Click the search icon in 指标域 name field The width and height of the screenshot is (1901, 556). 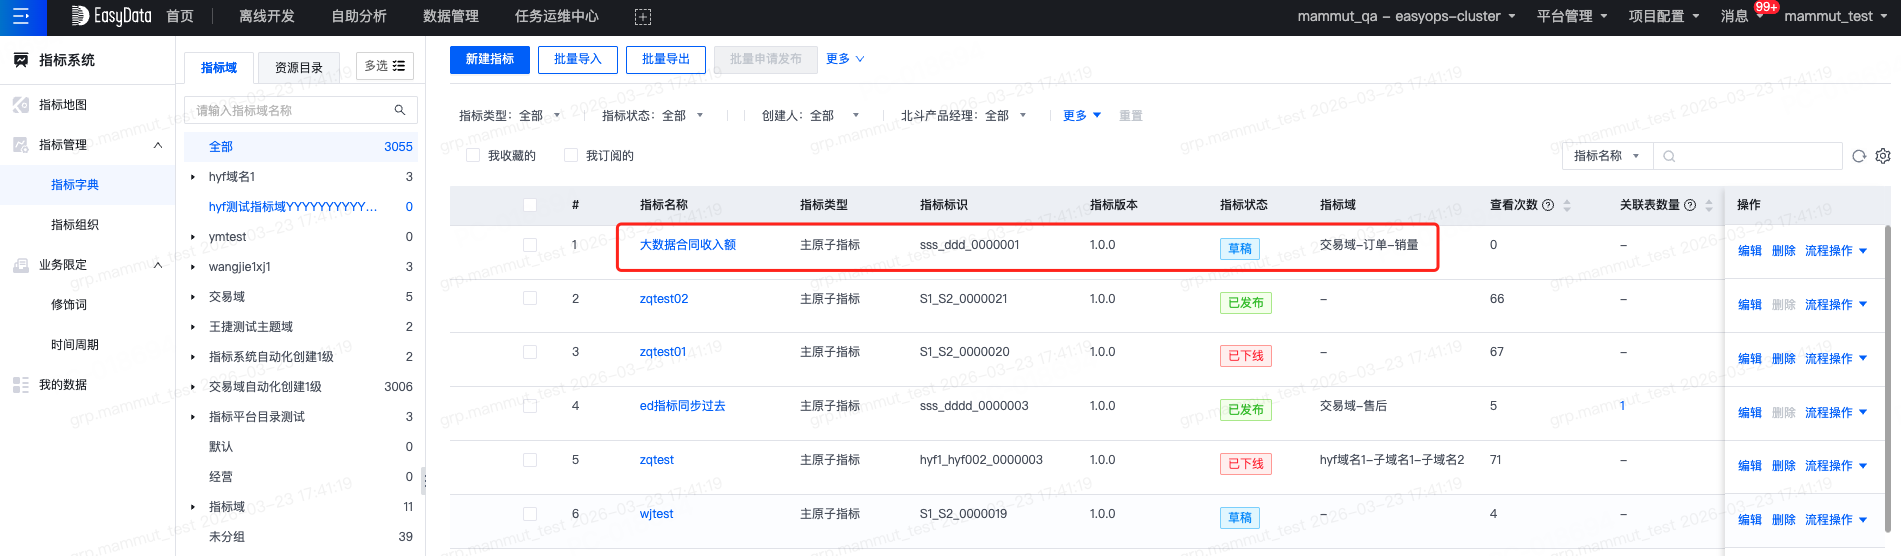pos(400,110)
